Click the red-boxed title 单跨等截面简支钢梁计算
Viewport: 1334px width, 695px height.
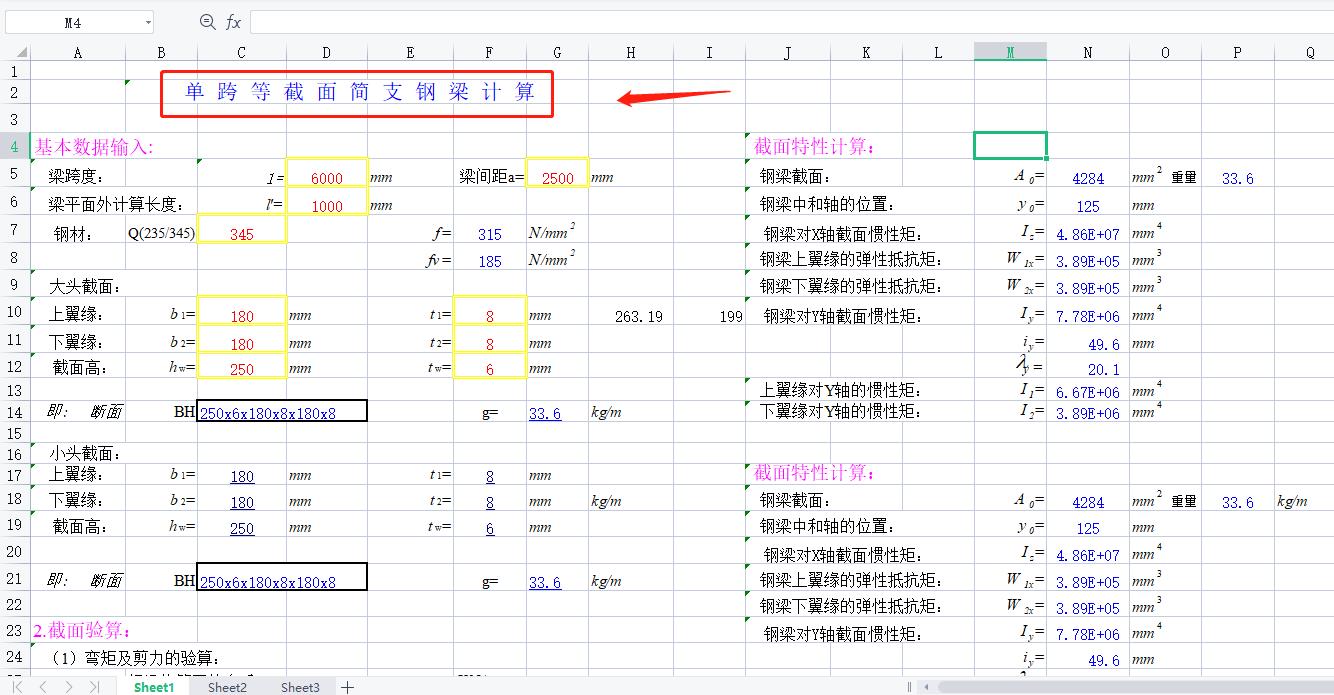click(x=356, y=91)
